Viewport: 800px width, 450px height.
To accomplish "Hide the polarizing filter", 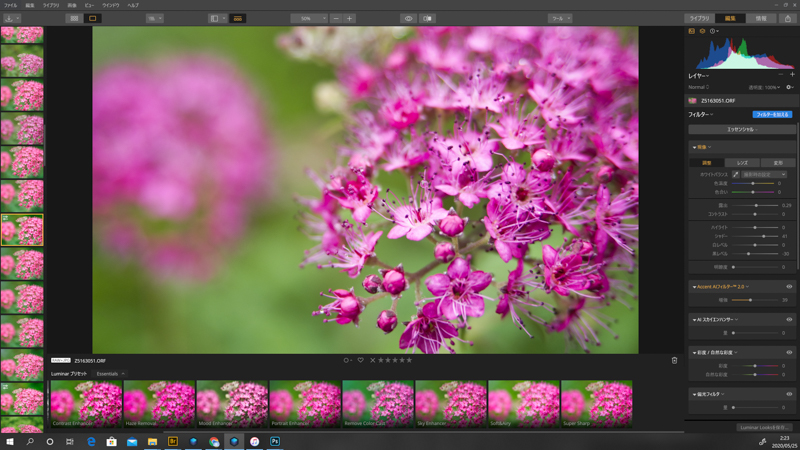I will pos(789,394).
